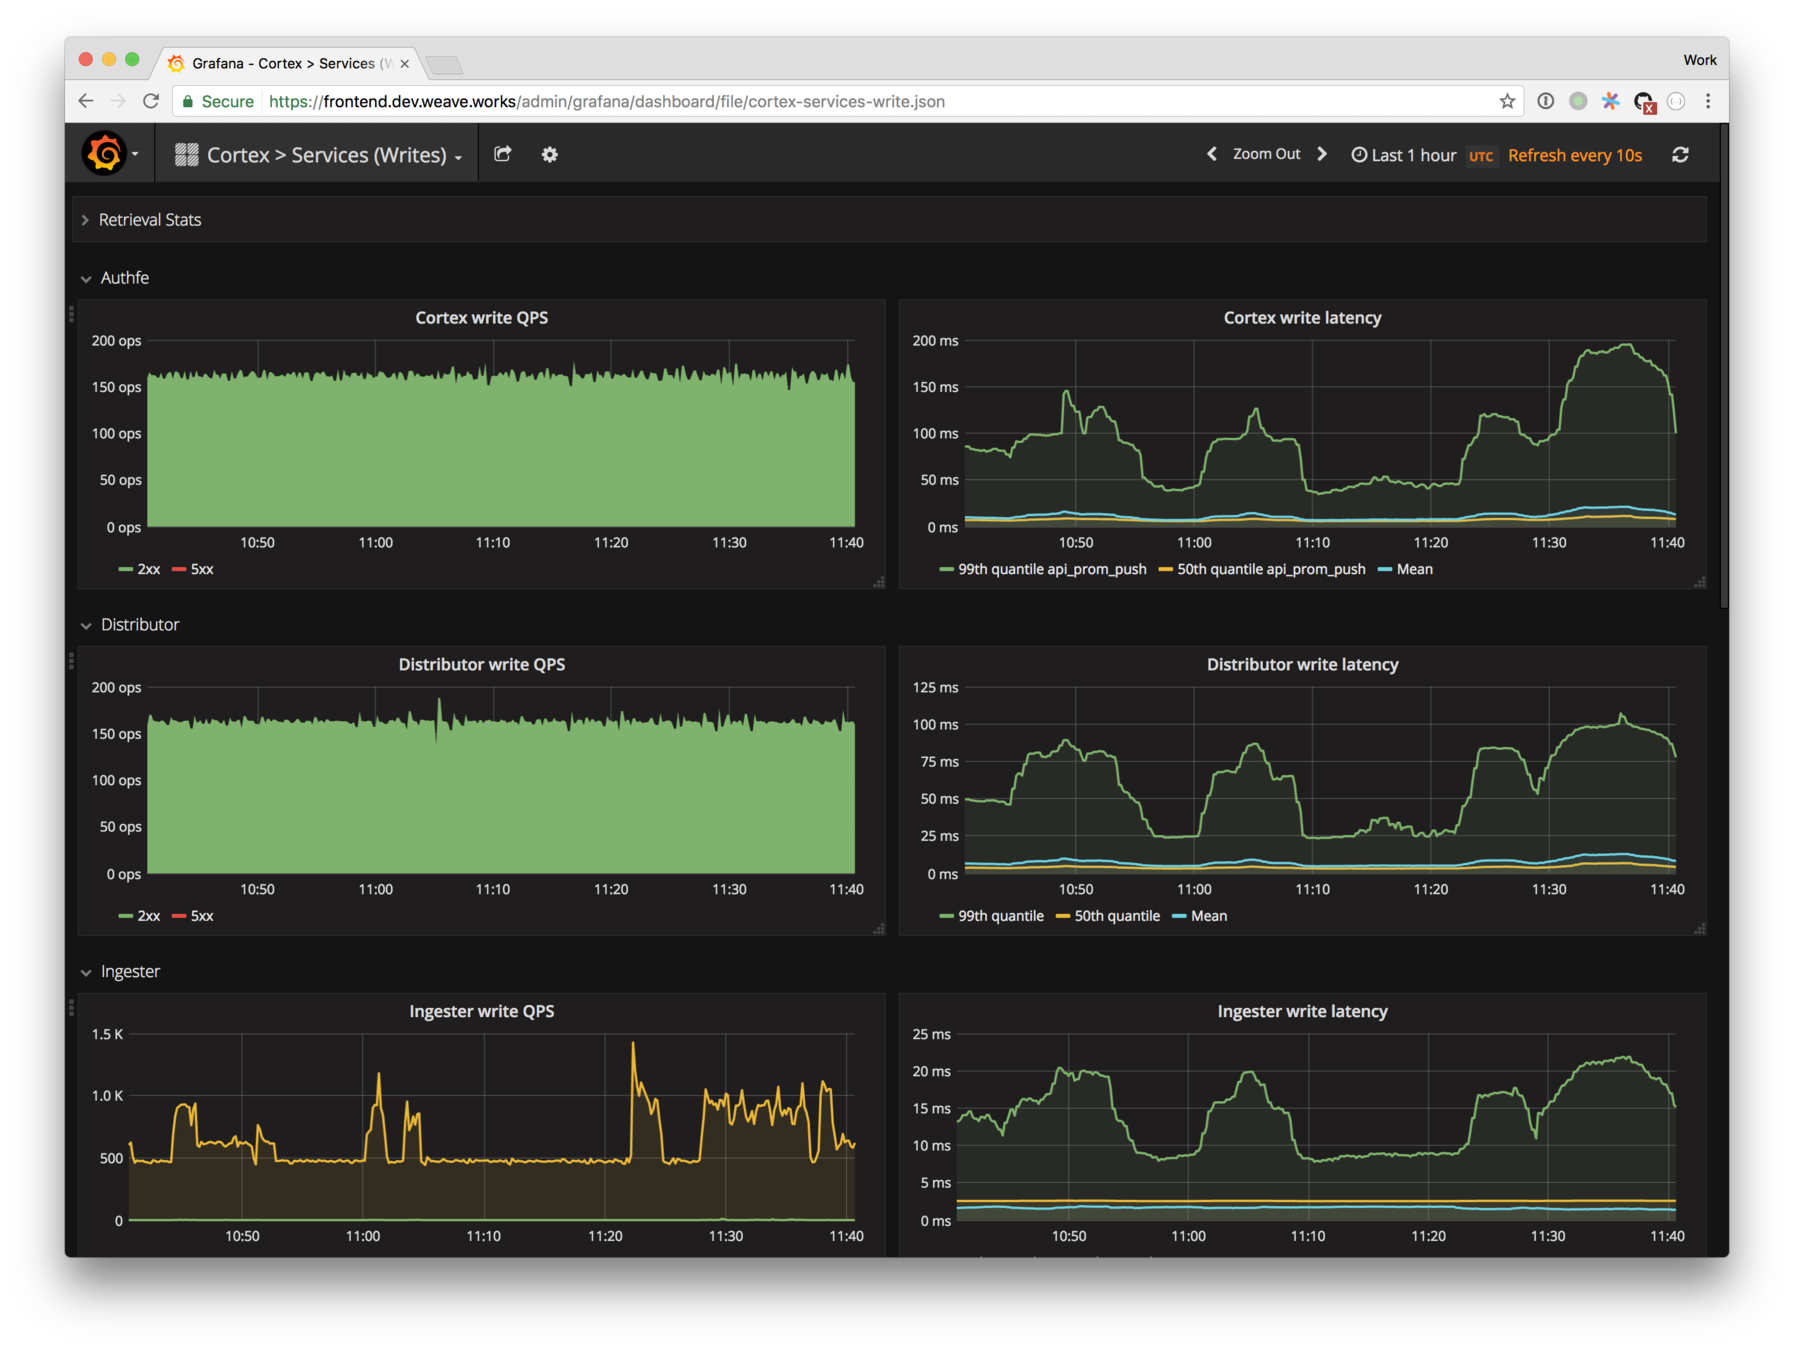Click Refresh every 10s setting
This screenshot has width=1794, height=1350.
[x=1575, y=155]
